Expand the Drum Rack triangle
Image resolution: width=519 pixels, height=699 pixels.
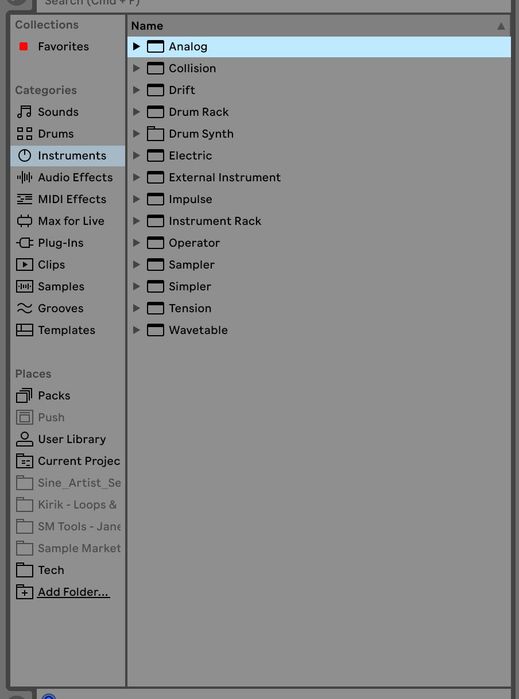136,112
